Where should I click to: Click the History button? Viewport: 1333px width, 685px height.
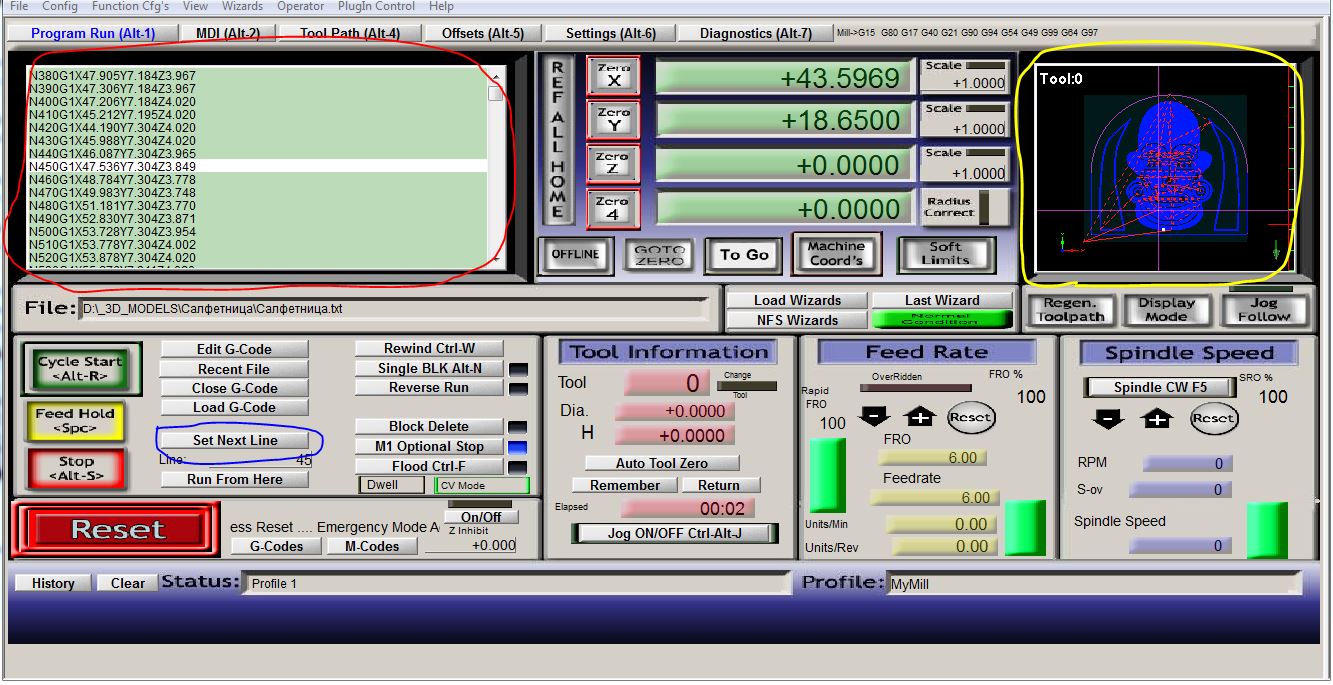tap(53, 583)
